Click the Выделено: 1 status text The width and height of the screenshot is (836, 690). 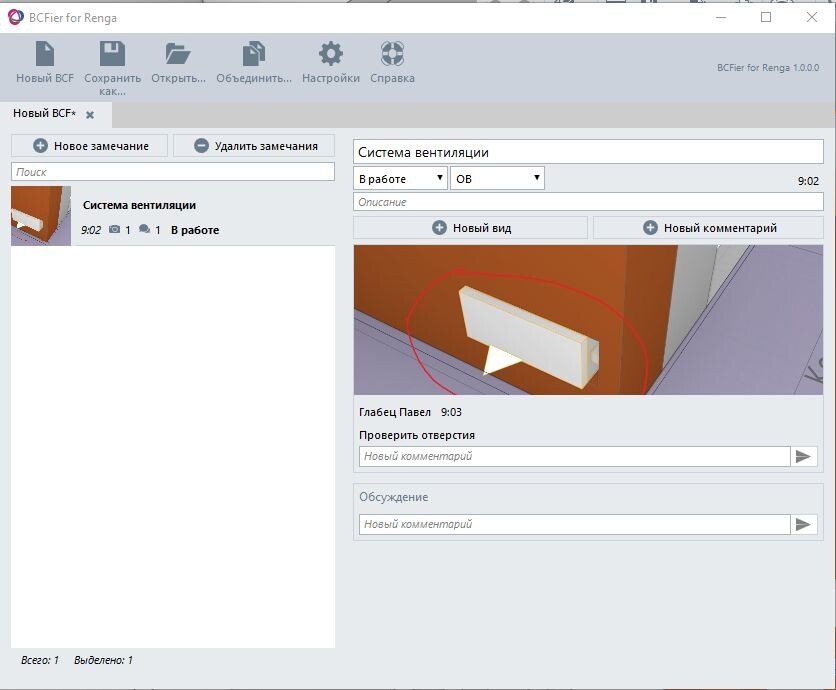[x=103, y=660]
